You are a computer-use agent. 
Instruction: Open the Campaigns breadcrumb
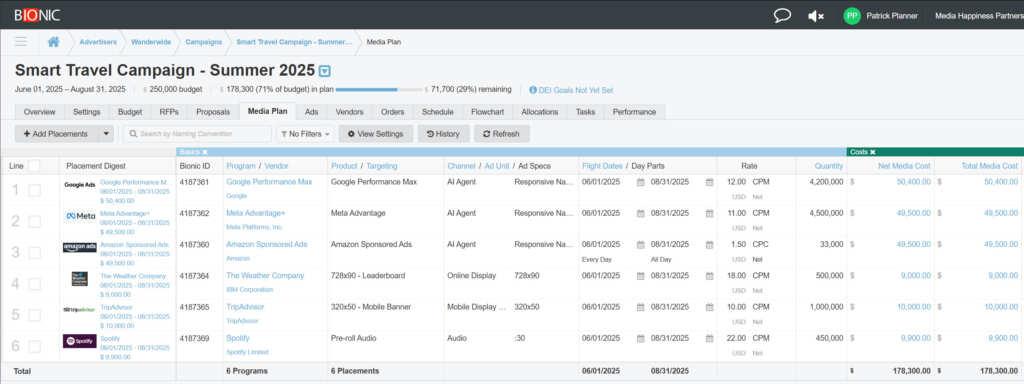pos(203,42)
